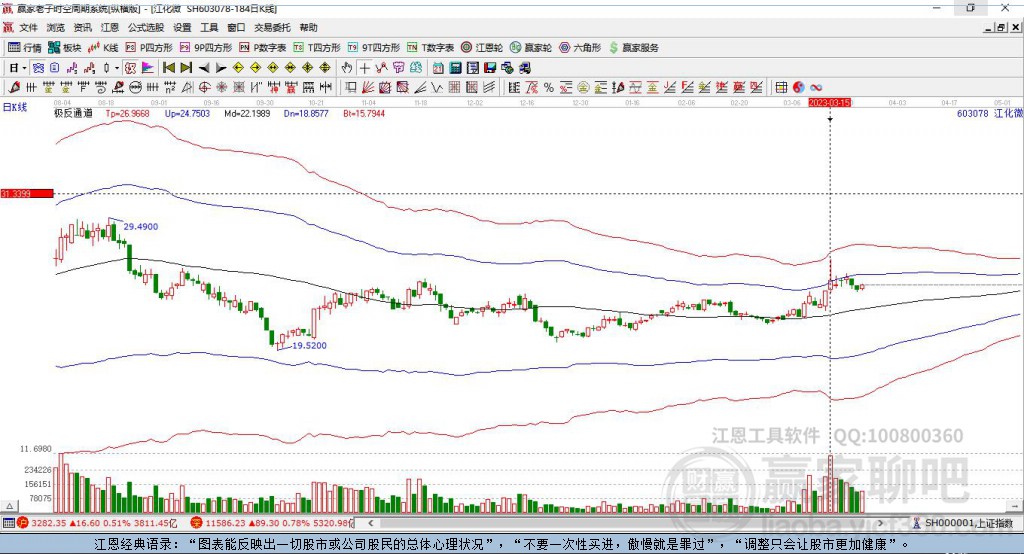Screen dimensions: 1024x554
Task: Open the 交易委托 menu
Action: 272,28
